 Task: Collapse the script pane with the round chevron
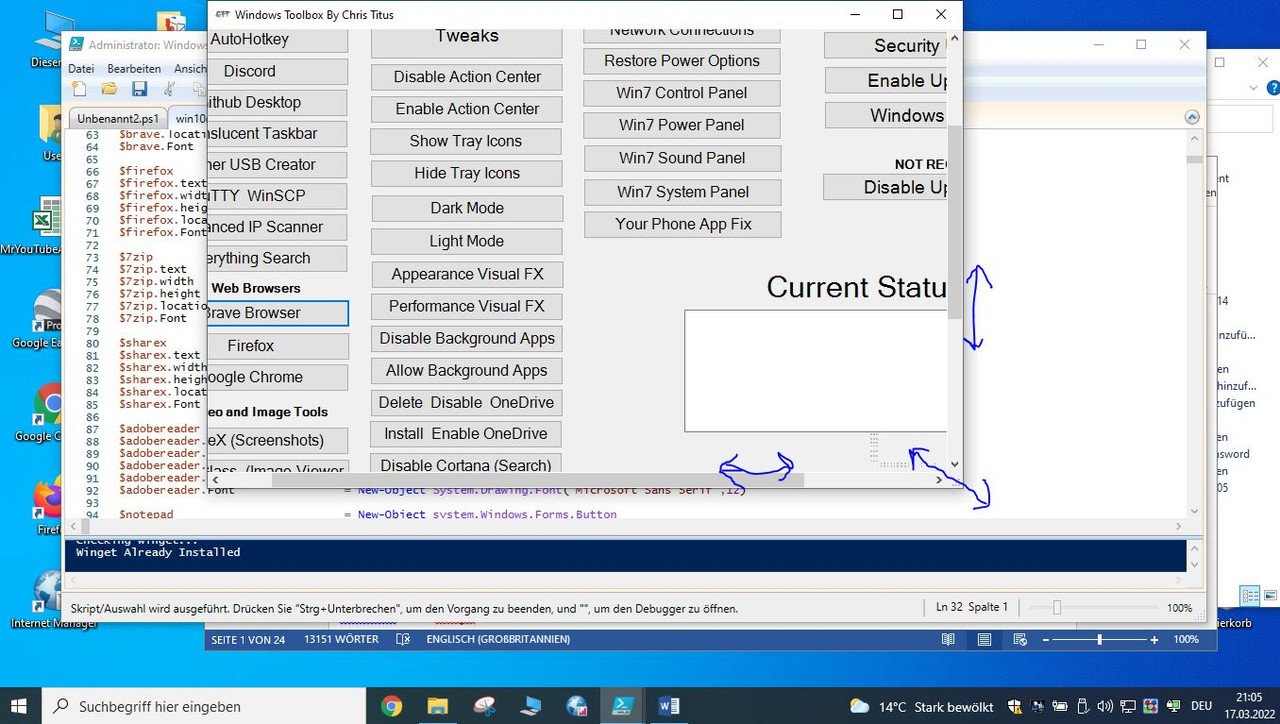click(1191, 117)
